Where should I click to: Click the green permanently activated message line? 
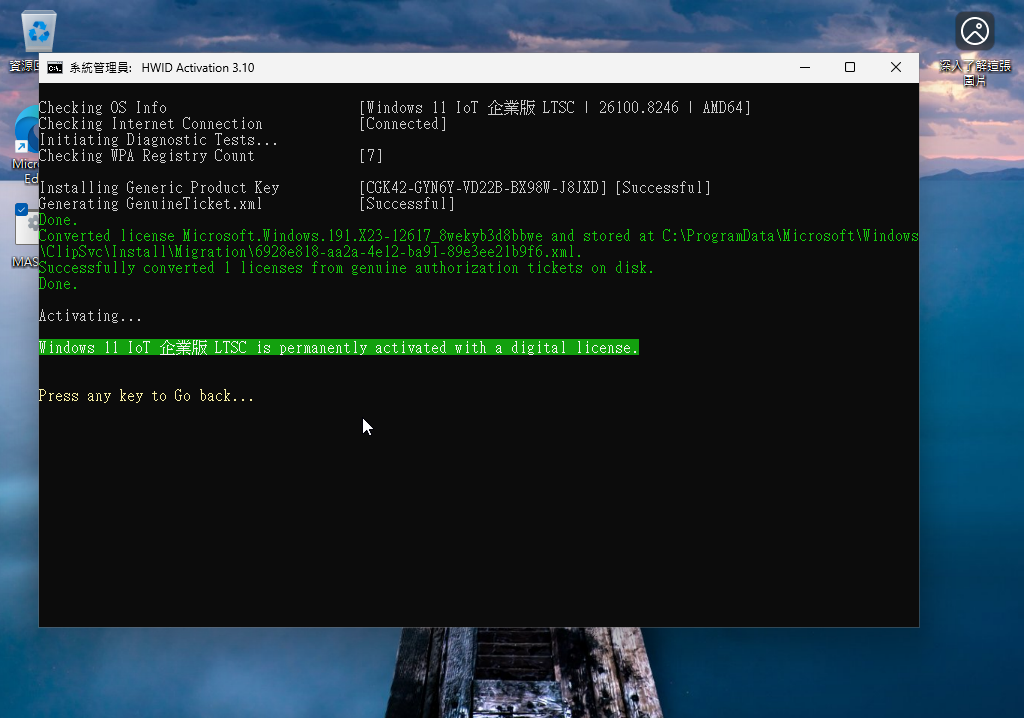tap(338, 348)
